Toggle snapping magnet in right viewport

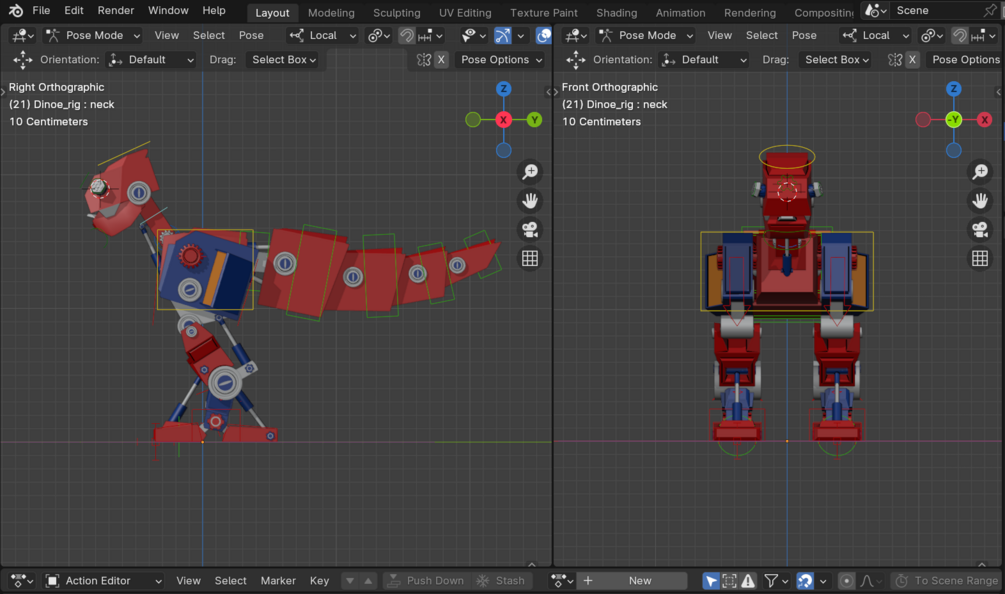click(959, 35)
